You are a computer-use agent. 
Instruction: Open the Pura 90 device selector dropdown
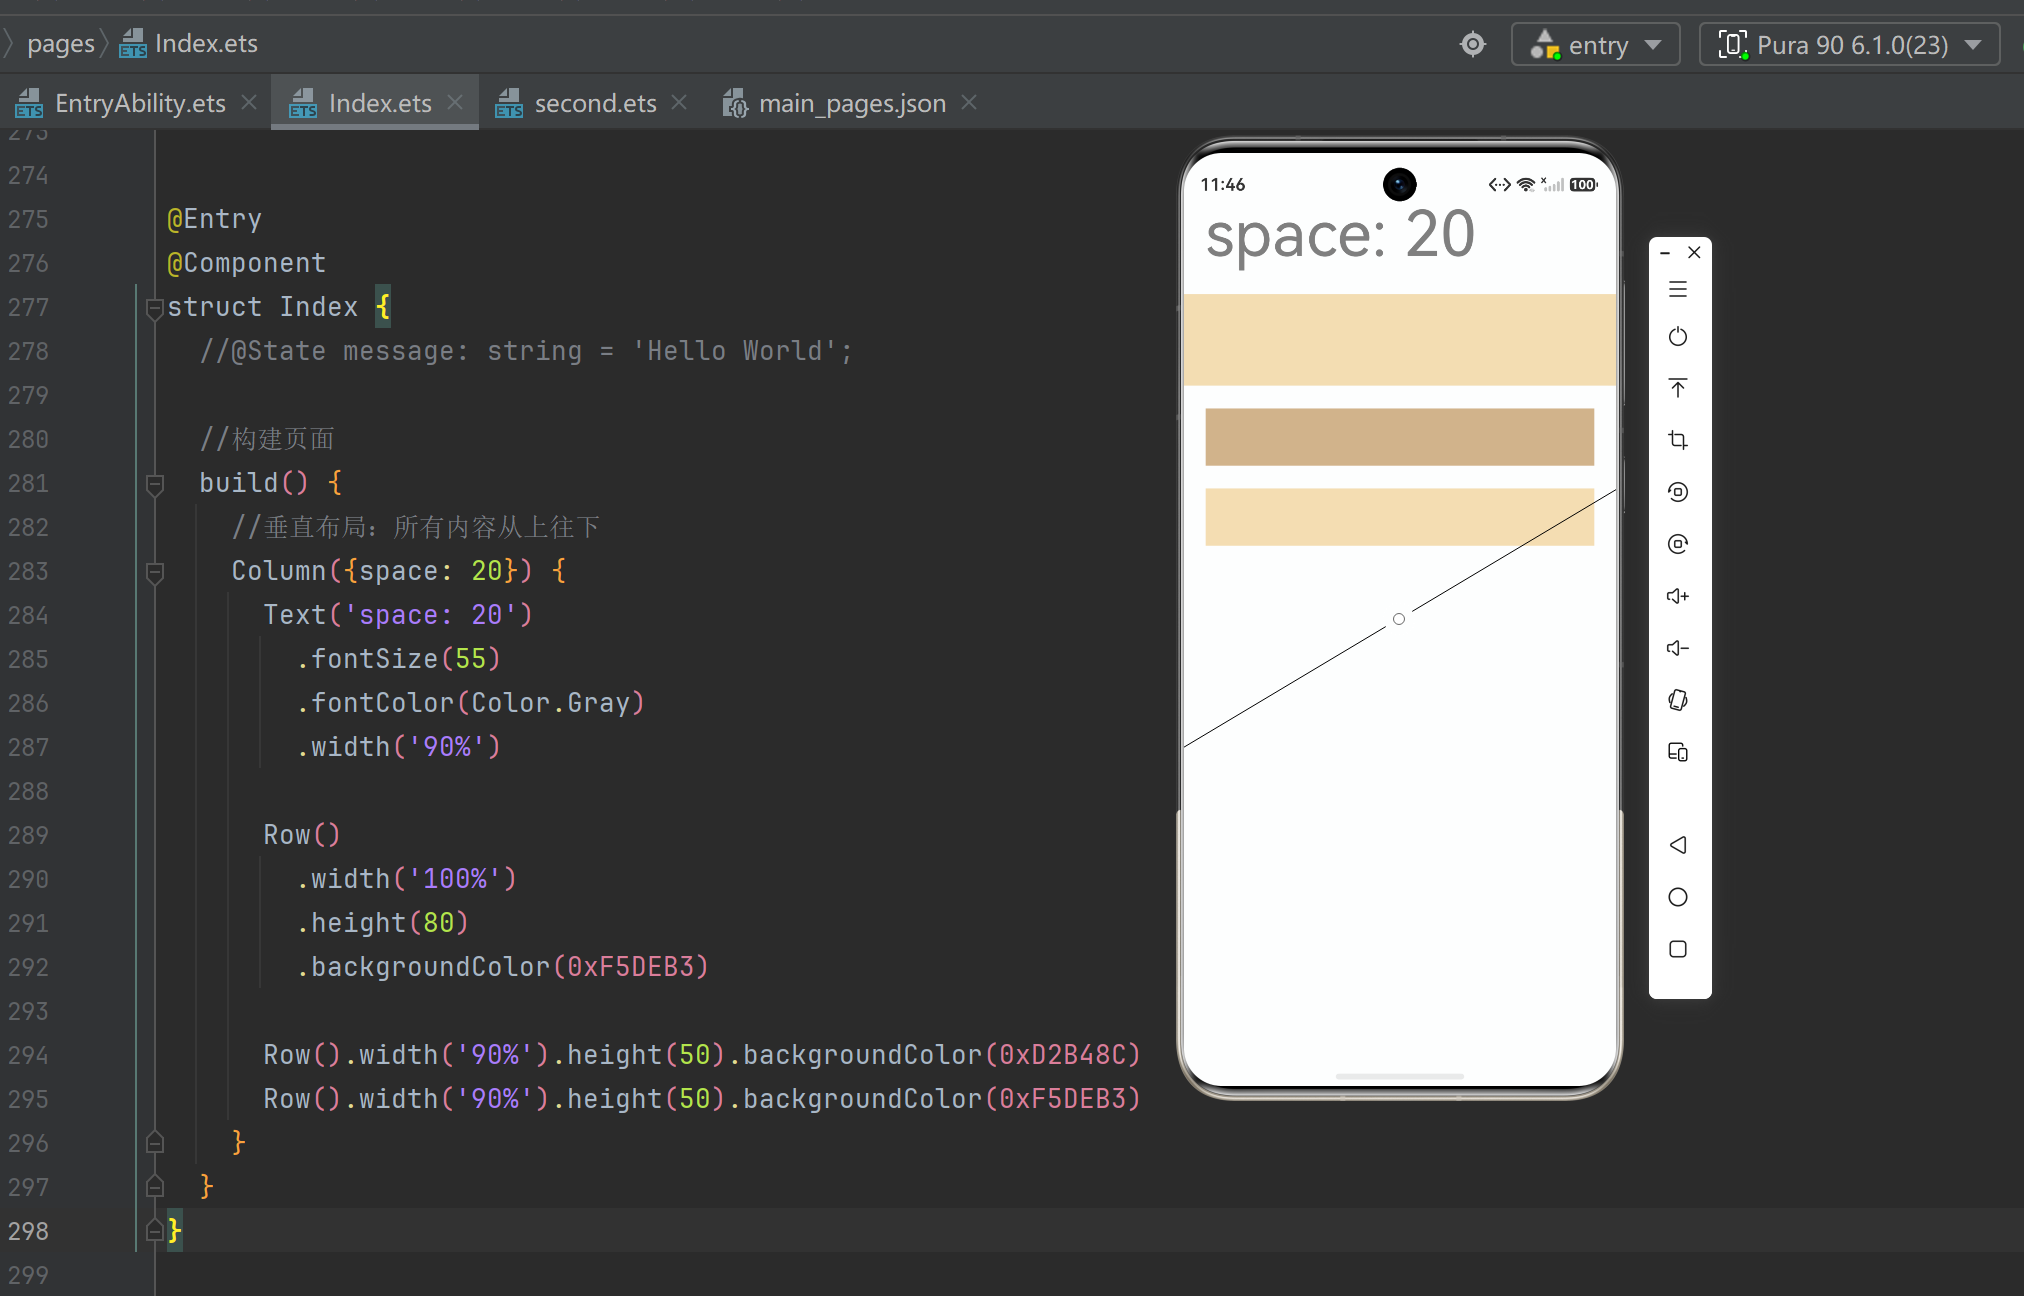[x=1850, y=45]
